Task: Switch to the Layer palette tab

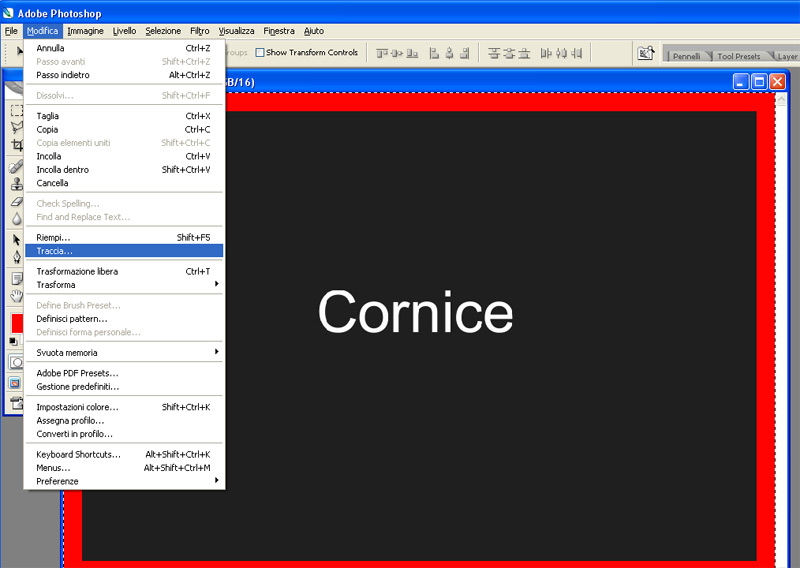Action: [x=787, y=56]
